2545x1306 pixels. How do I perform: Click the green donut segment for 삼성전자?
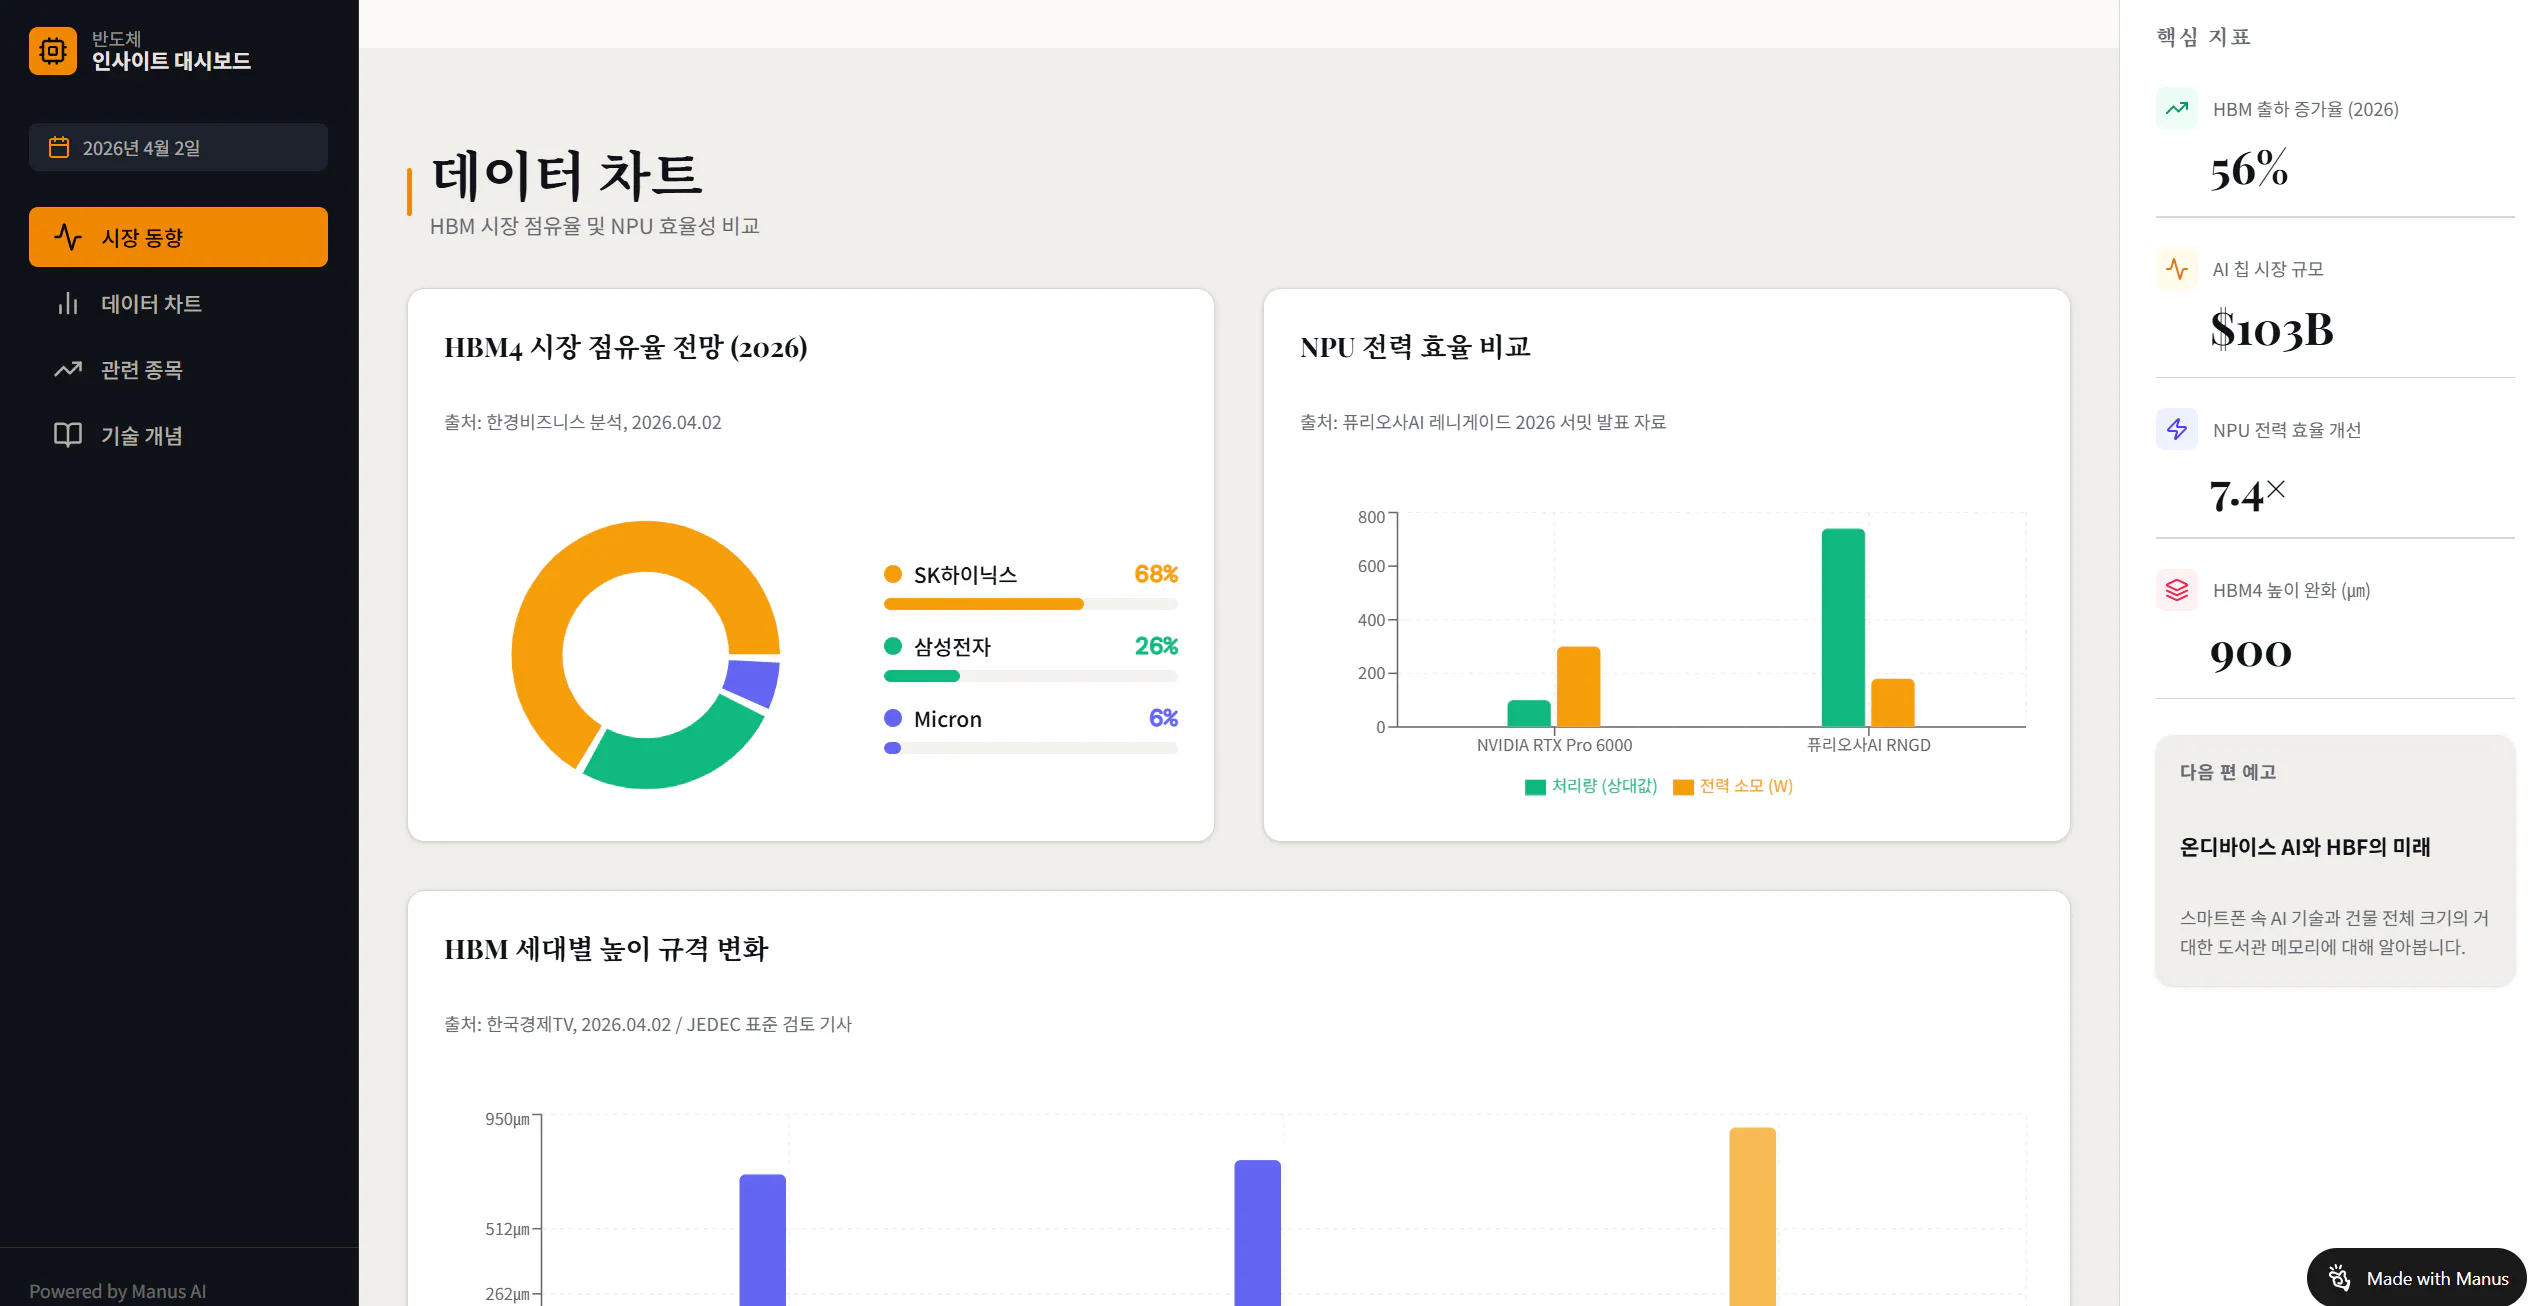(x=675, y=758)
